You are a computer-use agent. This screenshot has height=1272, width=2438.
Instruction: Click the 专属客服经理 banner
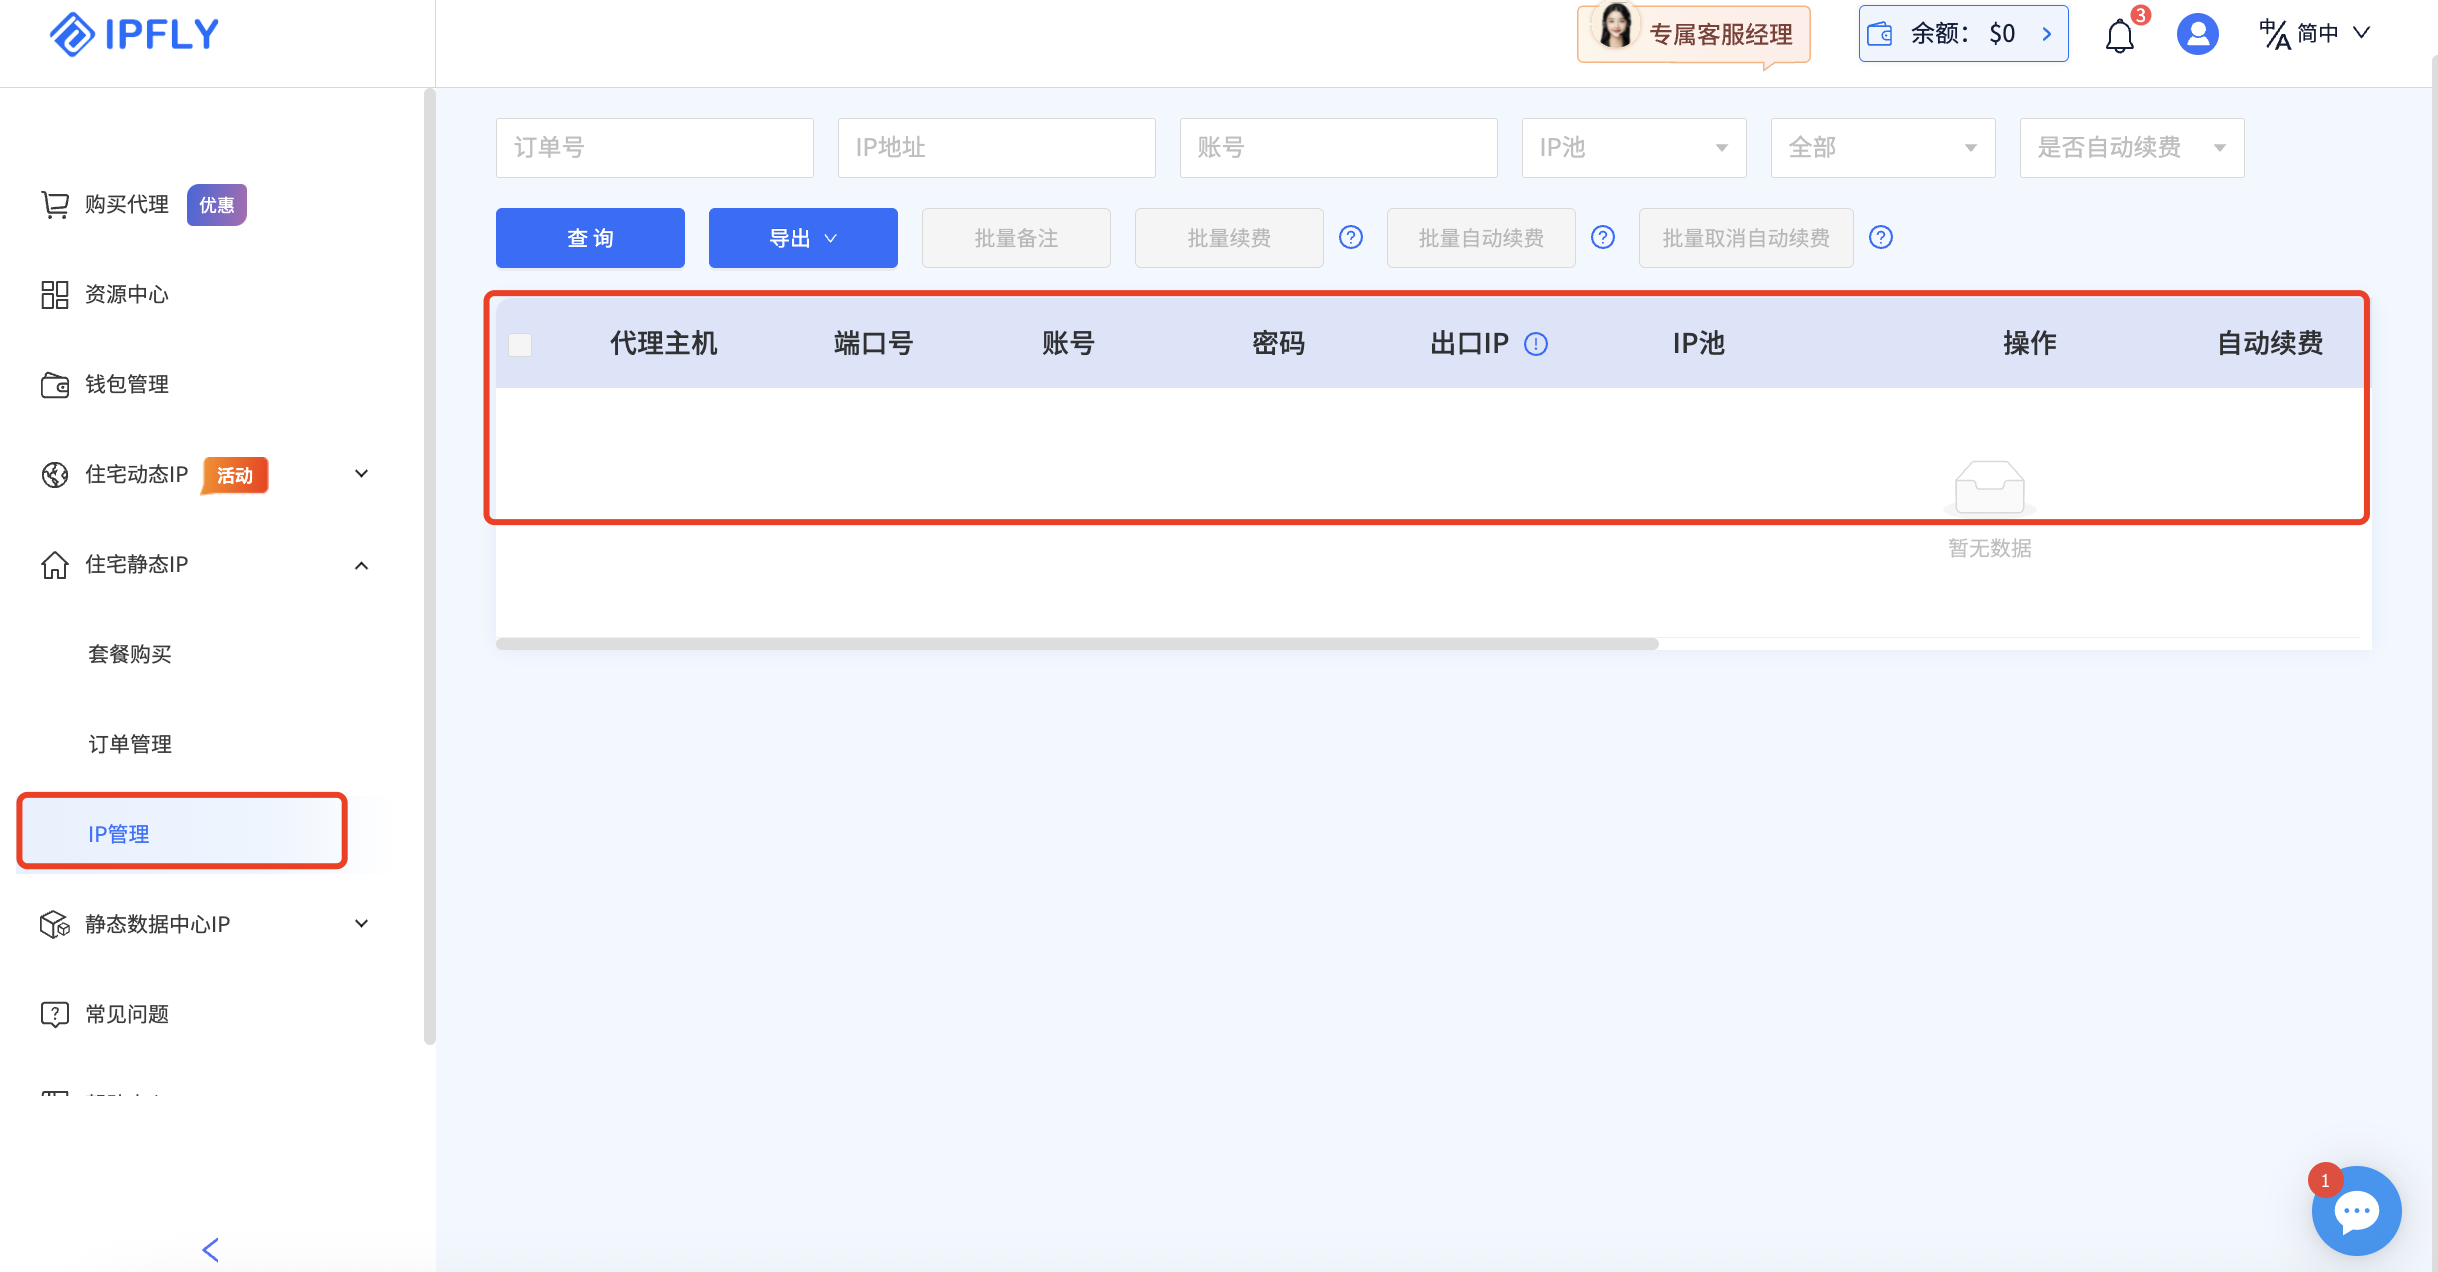click(1694, 35)
